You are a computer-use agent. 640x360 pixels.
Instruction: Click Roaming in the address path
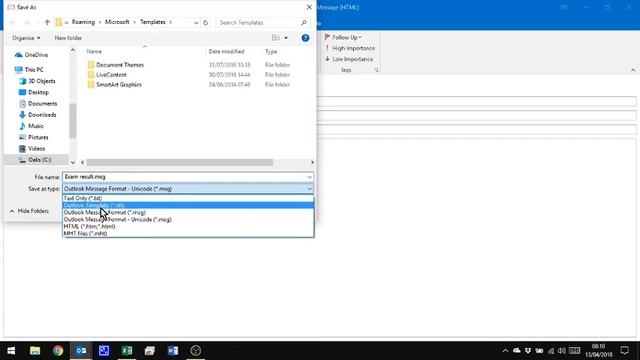[x=83, y=22]
